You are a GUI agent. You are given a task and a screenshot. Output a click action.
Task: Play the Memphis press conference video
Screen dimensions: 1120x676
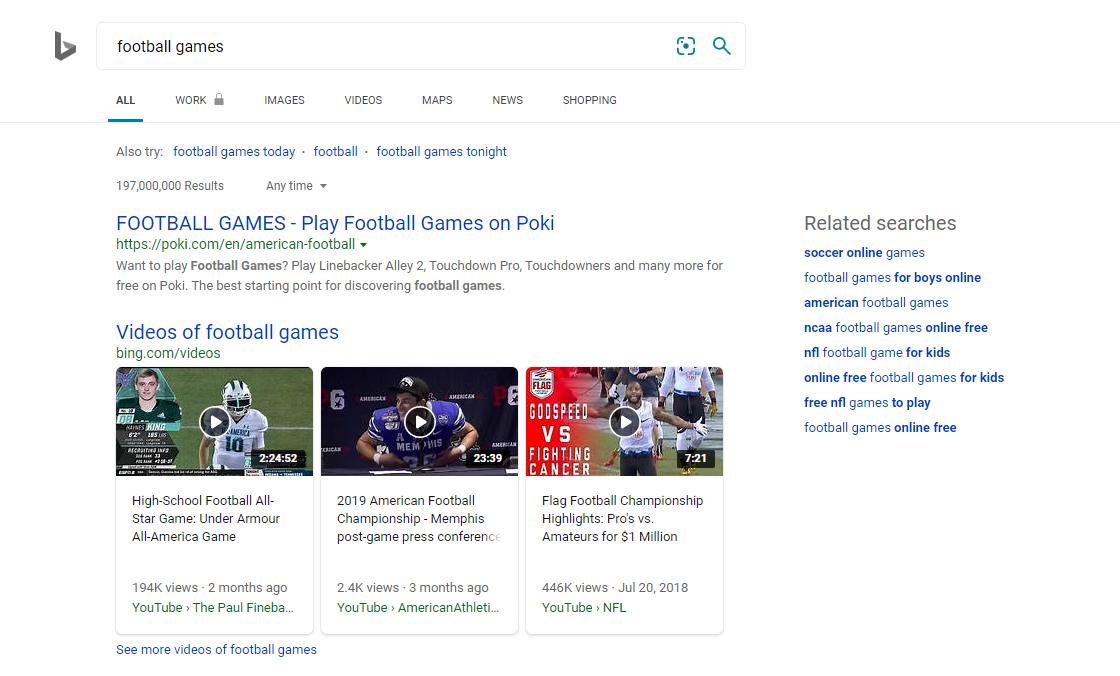[x=419, y=422]
